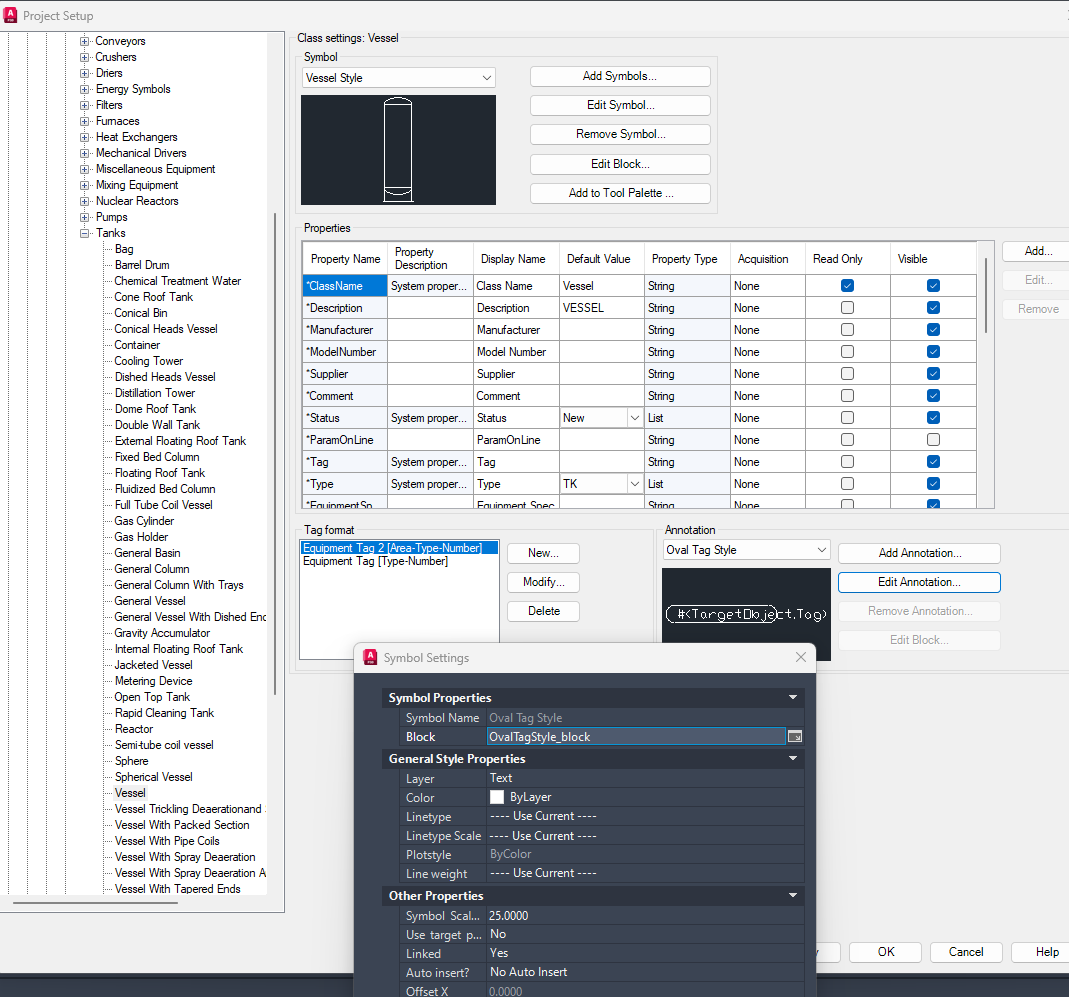Viewport: 1069px width, 997px height.
Task: Collapse the Other Properties section arrow
Action: pyautogui.click(x=793, y=895)
